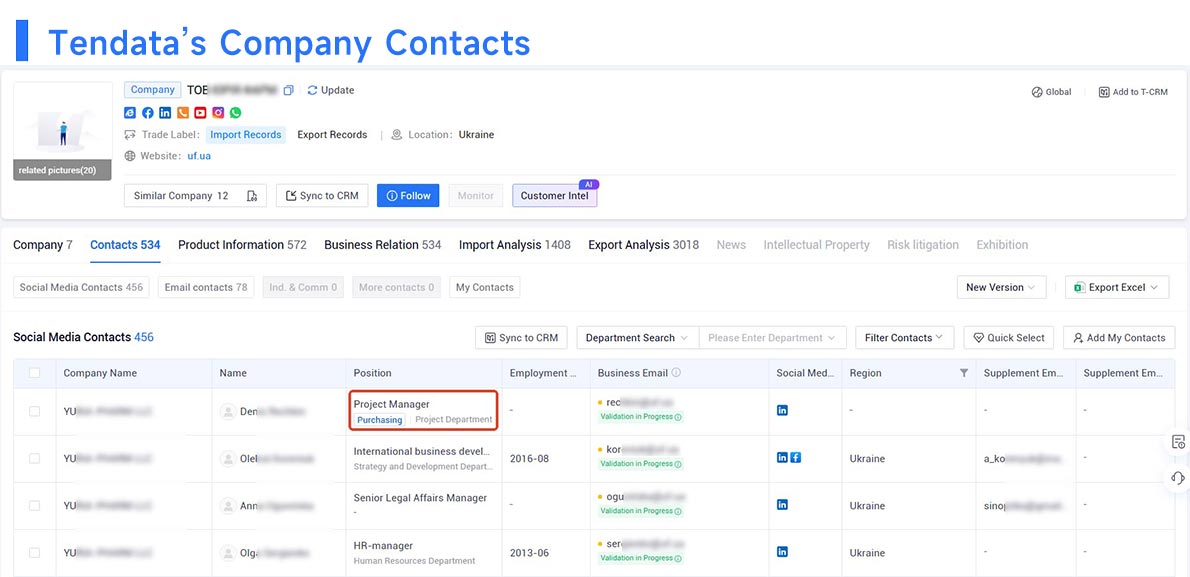
Task: Open the company's YouTube icon
Action: pos(200,112)
